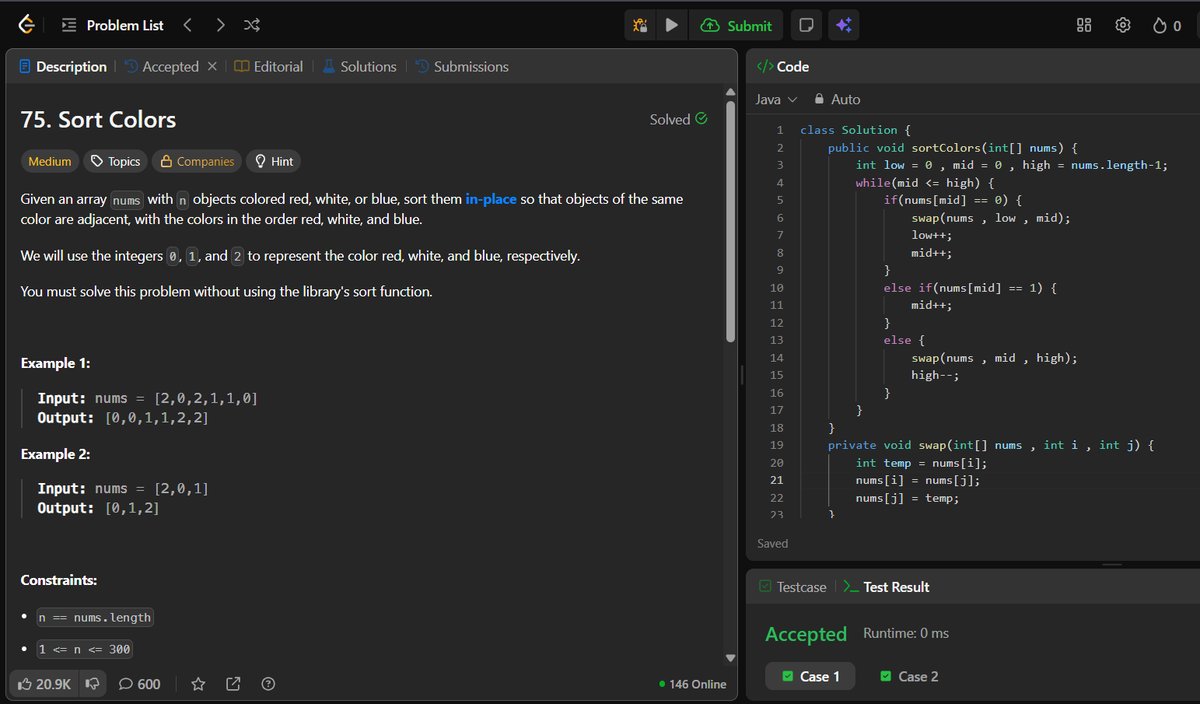
Task: Reveal the Hint
Action: coord(274,161)
